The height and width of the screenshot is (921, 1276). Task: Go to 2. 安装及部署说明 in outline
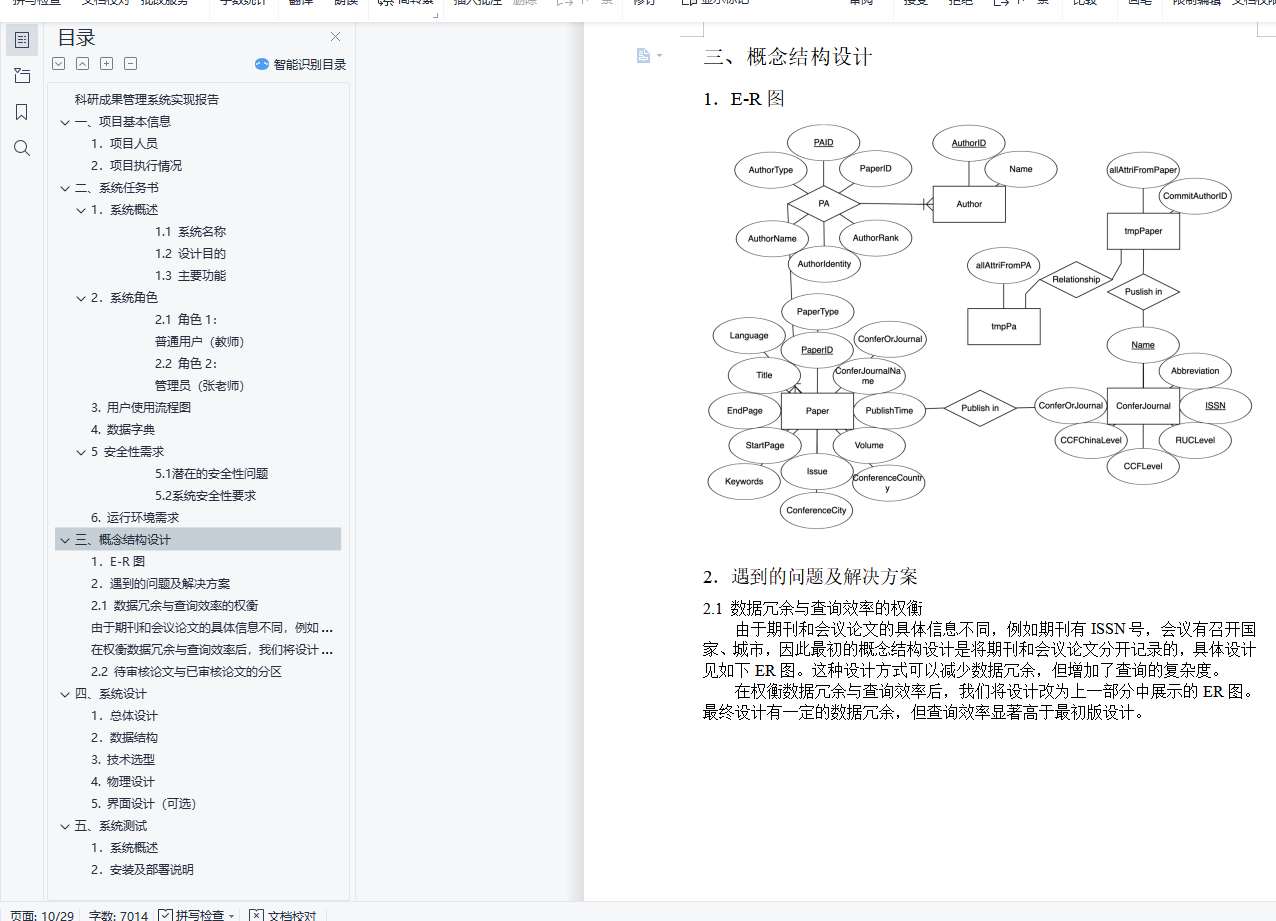142,870
